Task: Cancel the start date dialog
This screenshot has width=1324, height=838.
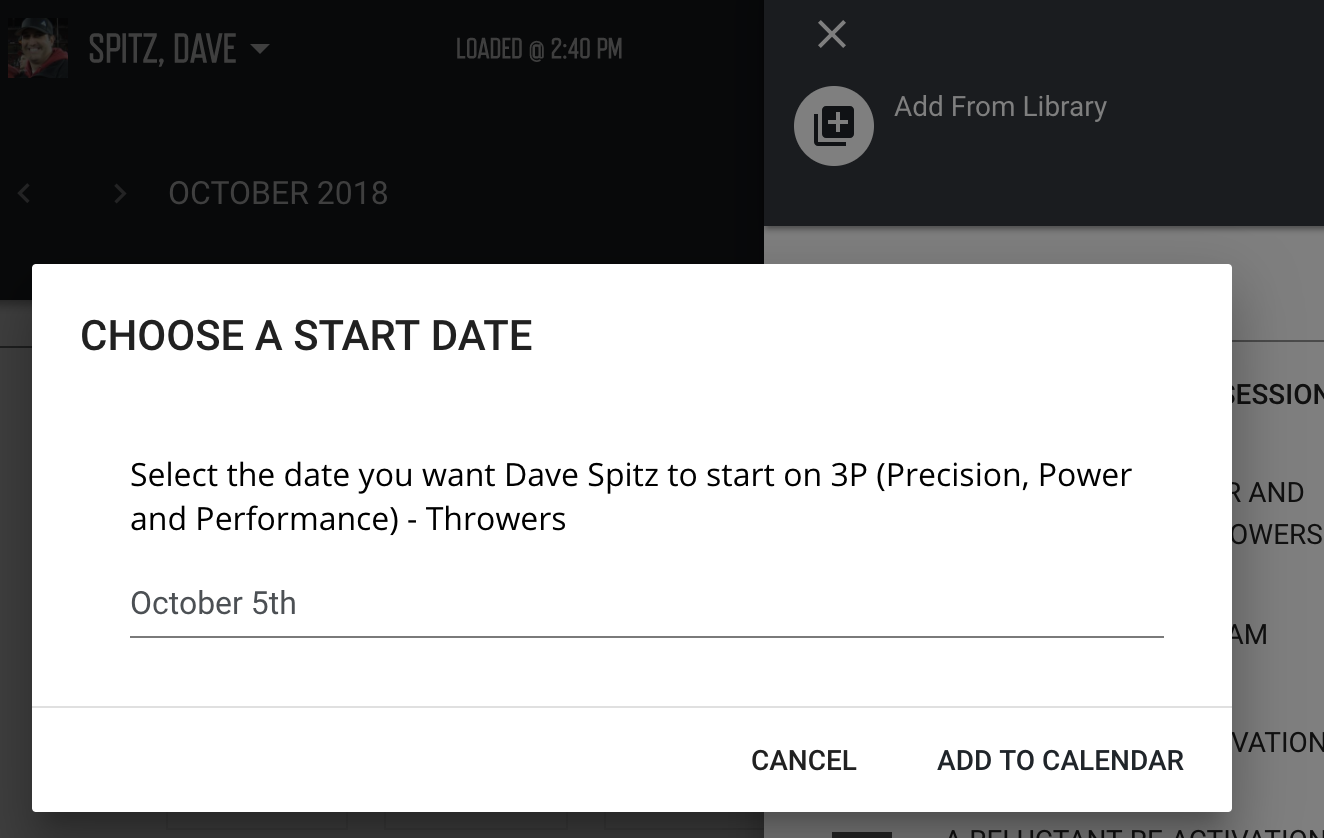Action: [x=803, y=760]
